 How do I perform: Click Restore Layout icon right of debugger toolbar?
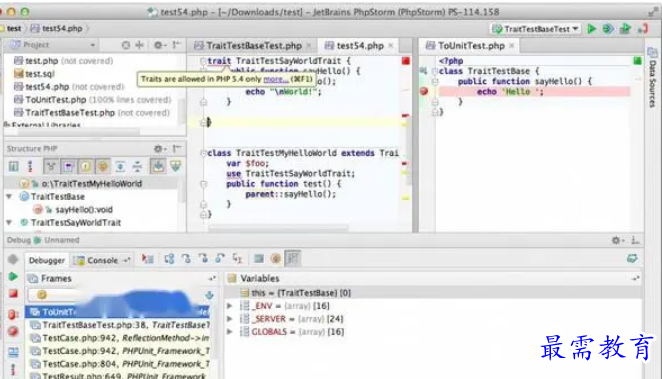point(632,258)
